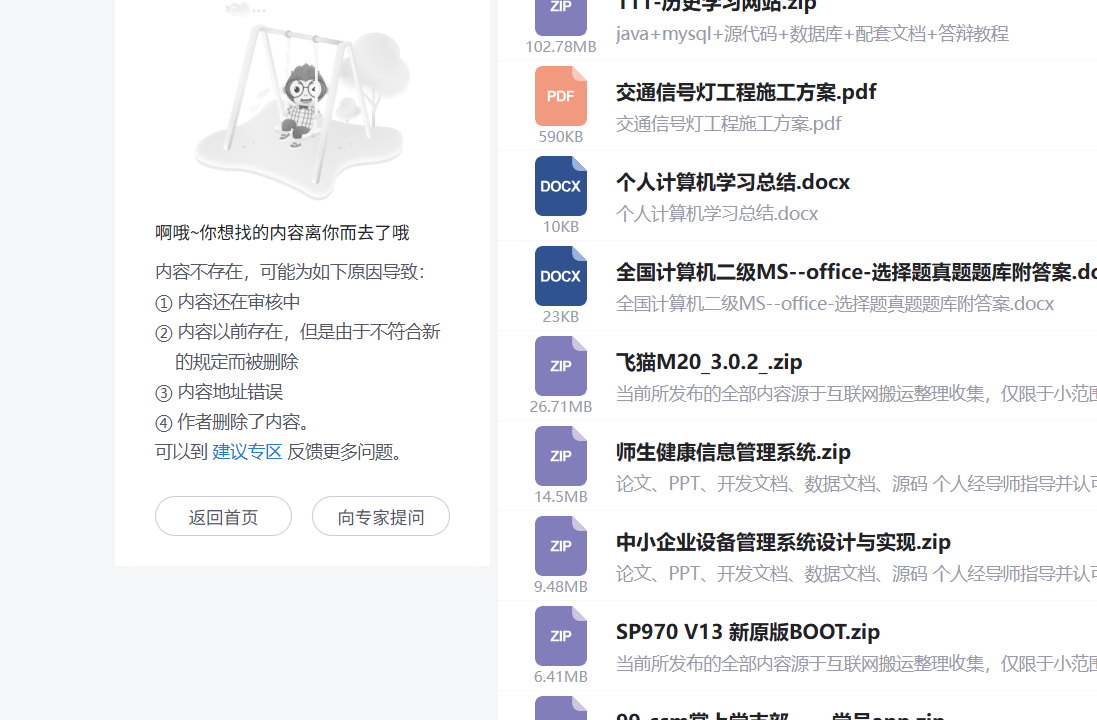Click file size label 26.71MB
1097x720 pixels.
(x=560, y=407)
